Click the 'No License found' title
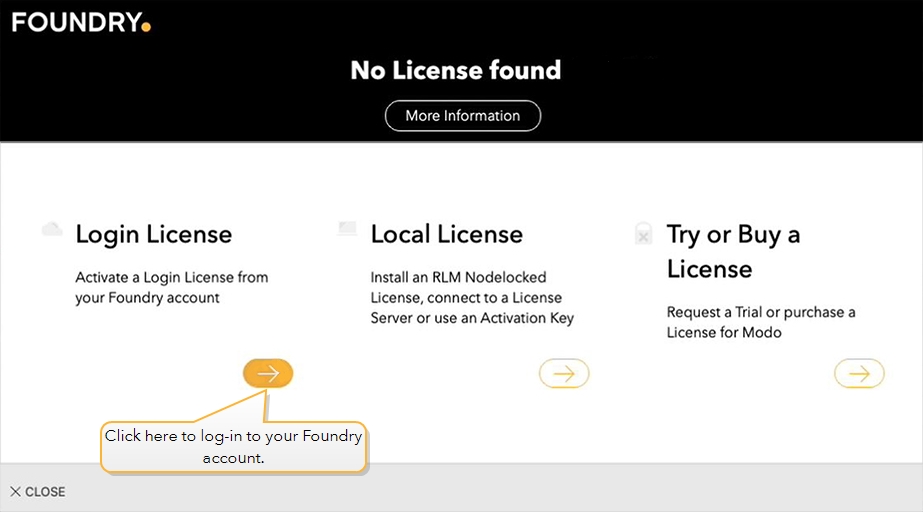923x512 pixels. 455,70
